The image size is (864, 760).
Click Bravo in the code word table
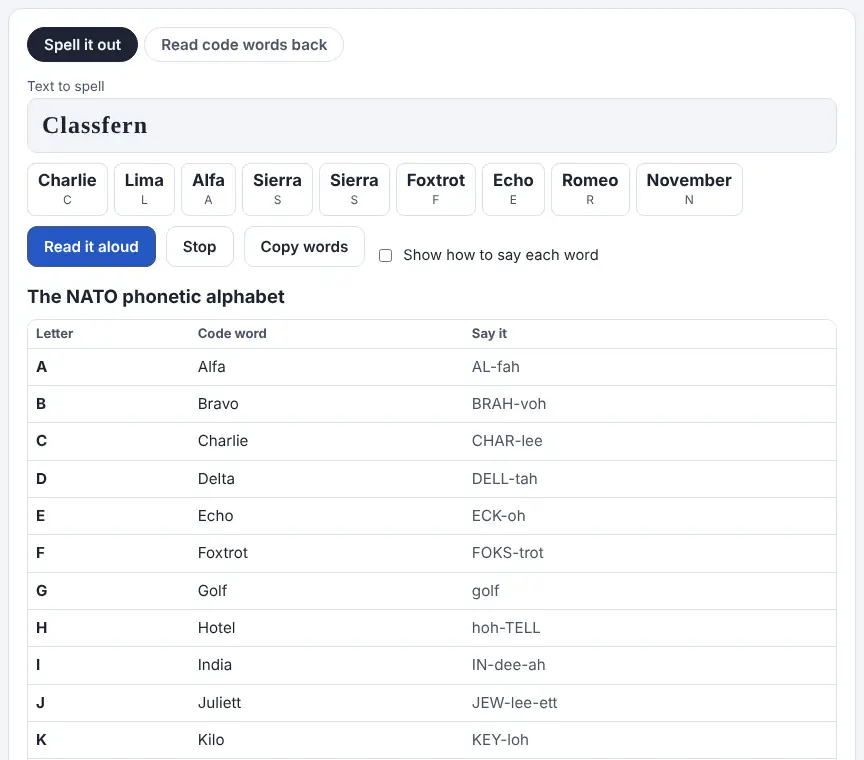coord(218,404)
